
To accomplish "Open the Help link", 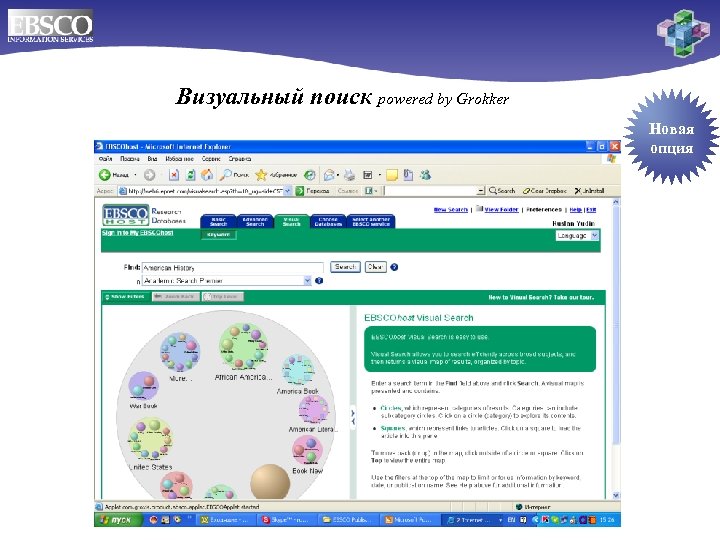I will click(576, 209).
